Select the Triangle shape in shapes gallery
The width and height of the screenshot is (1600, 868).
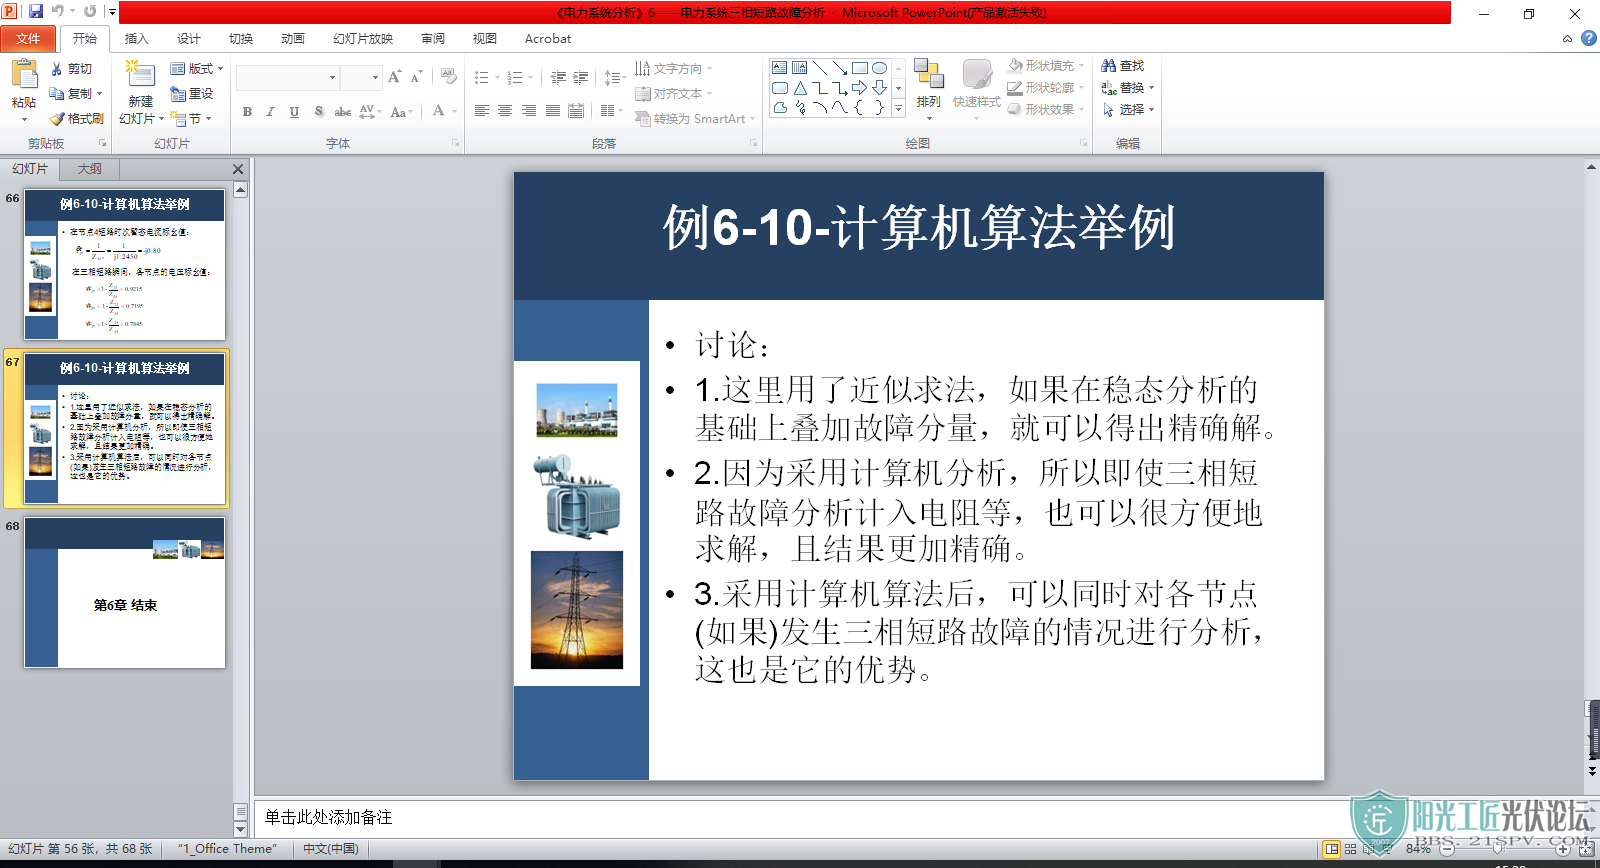click(800, 88)
